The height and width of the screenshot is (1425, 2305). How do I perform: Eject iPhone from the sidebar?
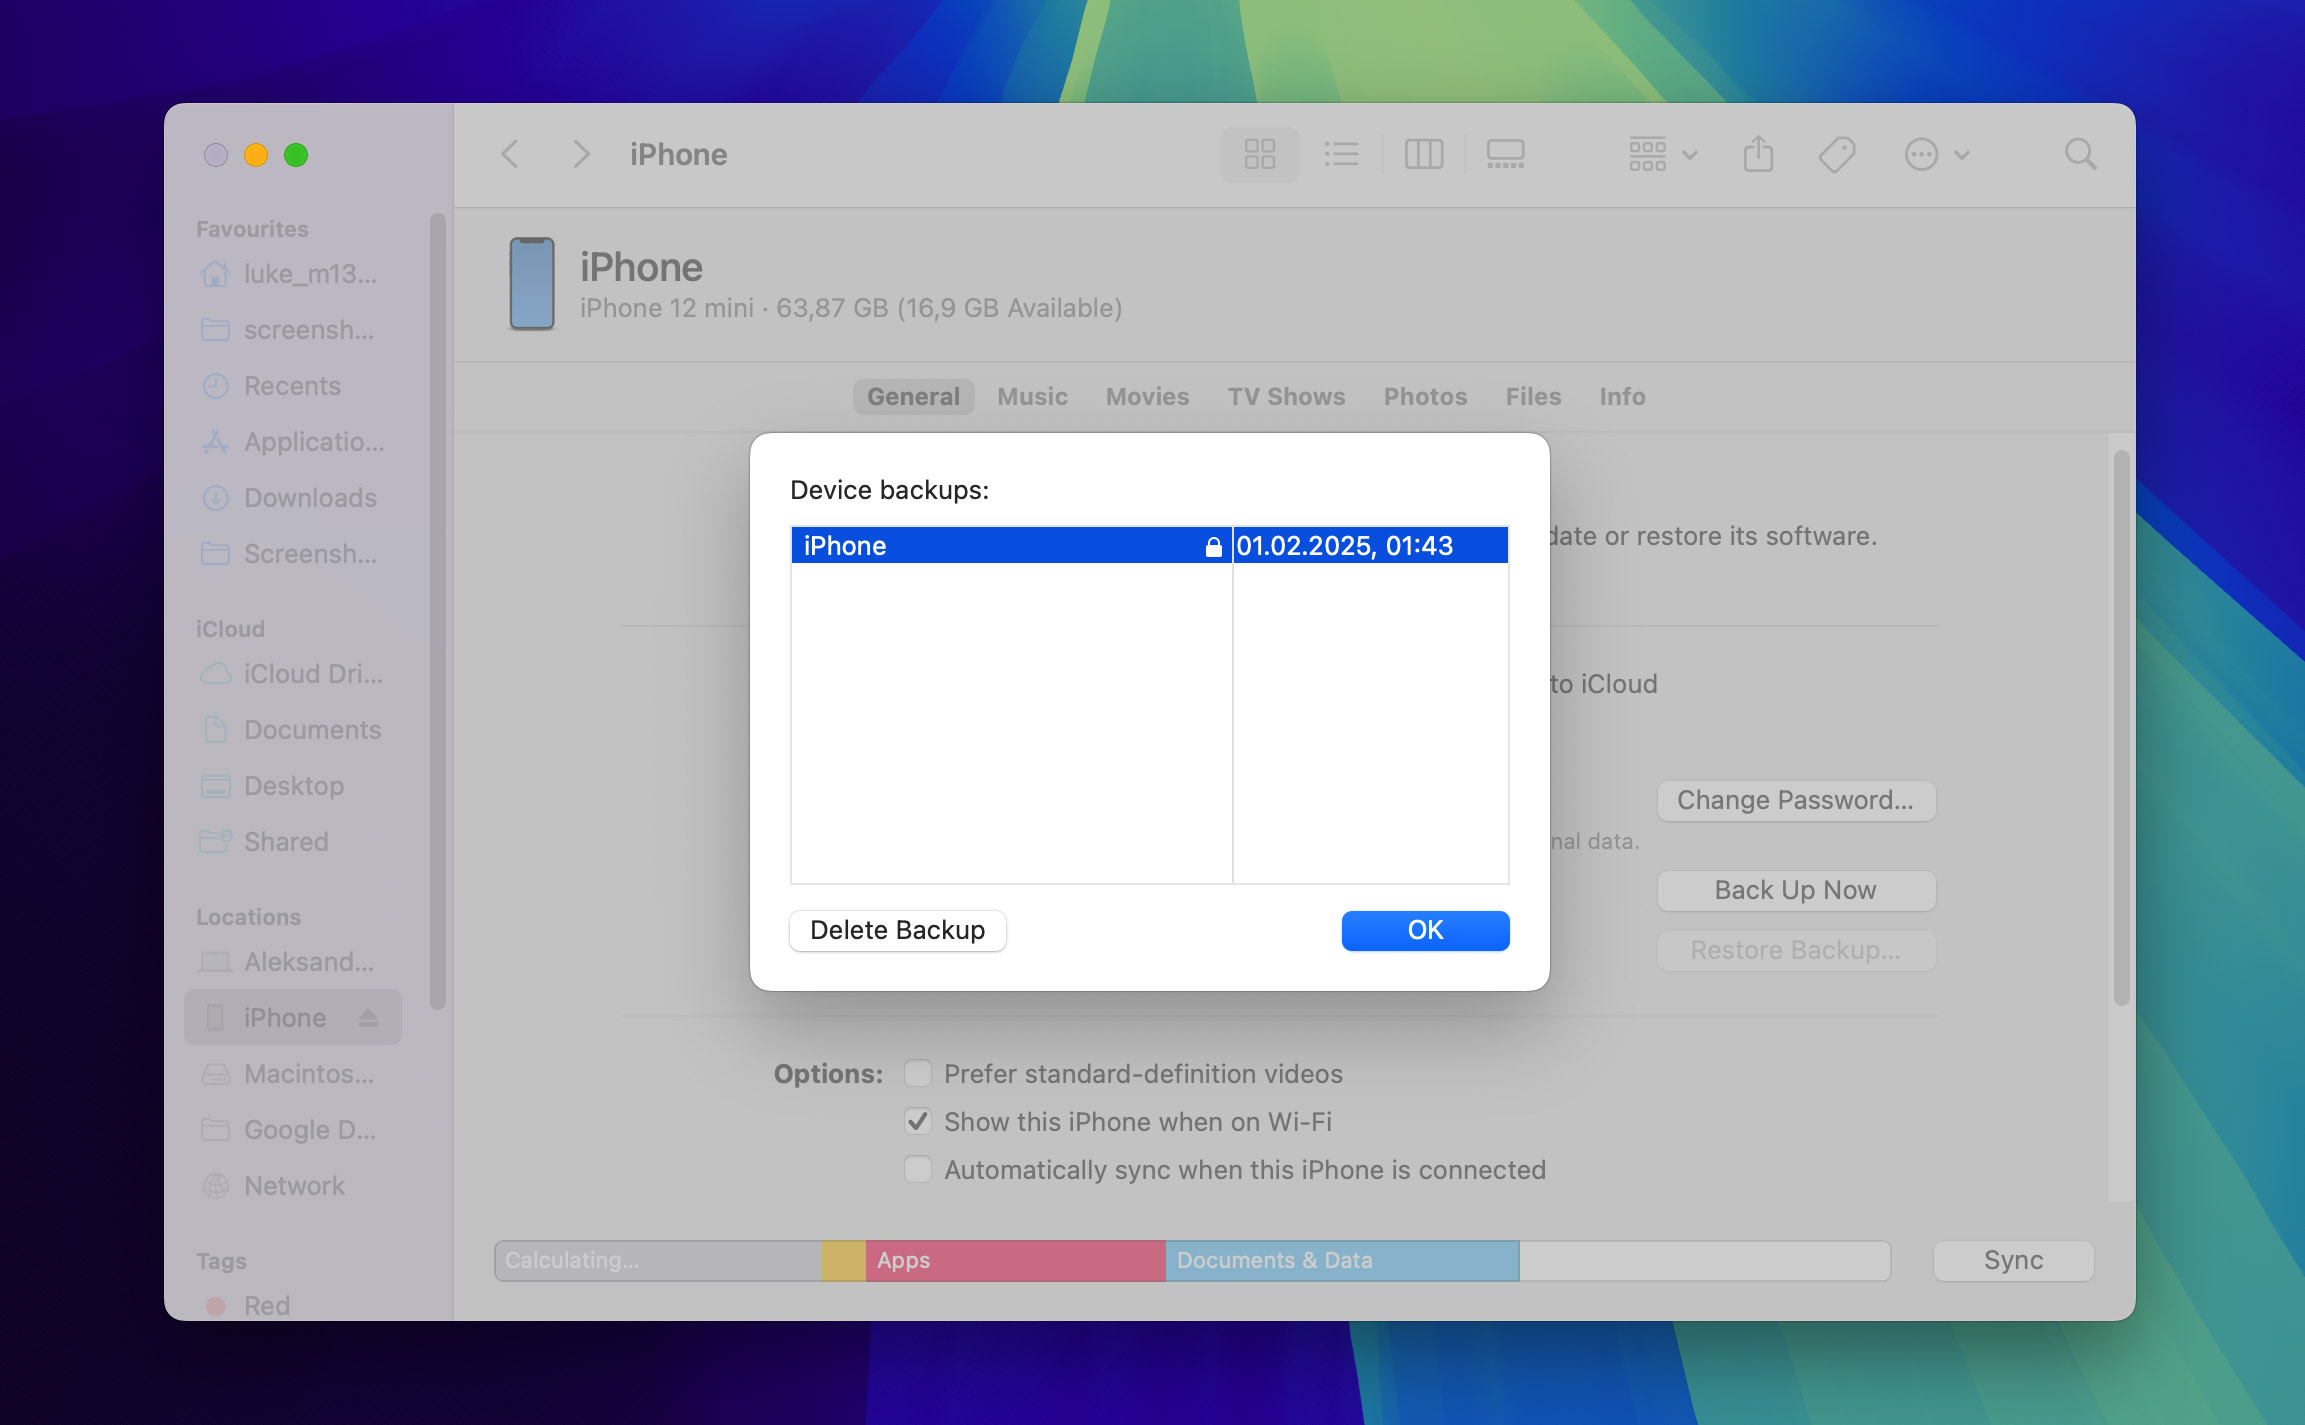(x=368, y=1018)
